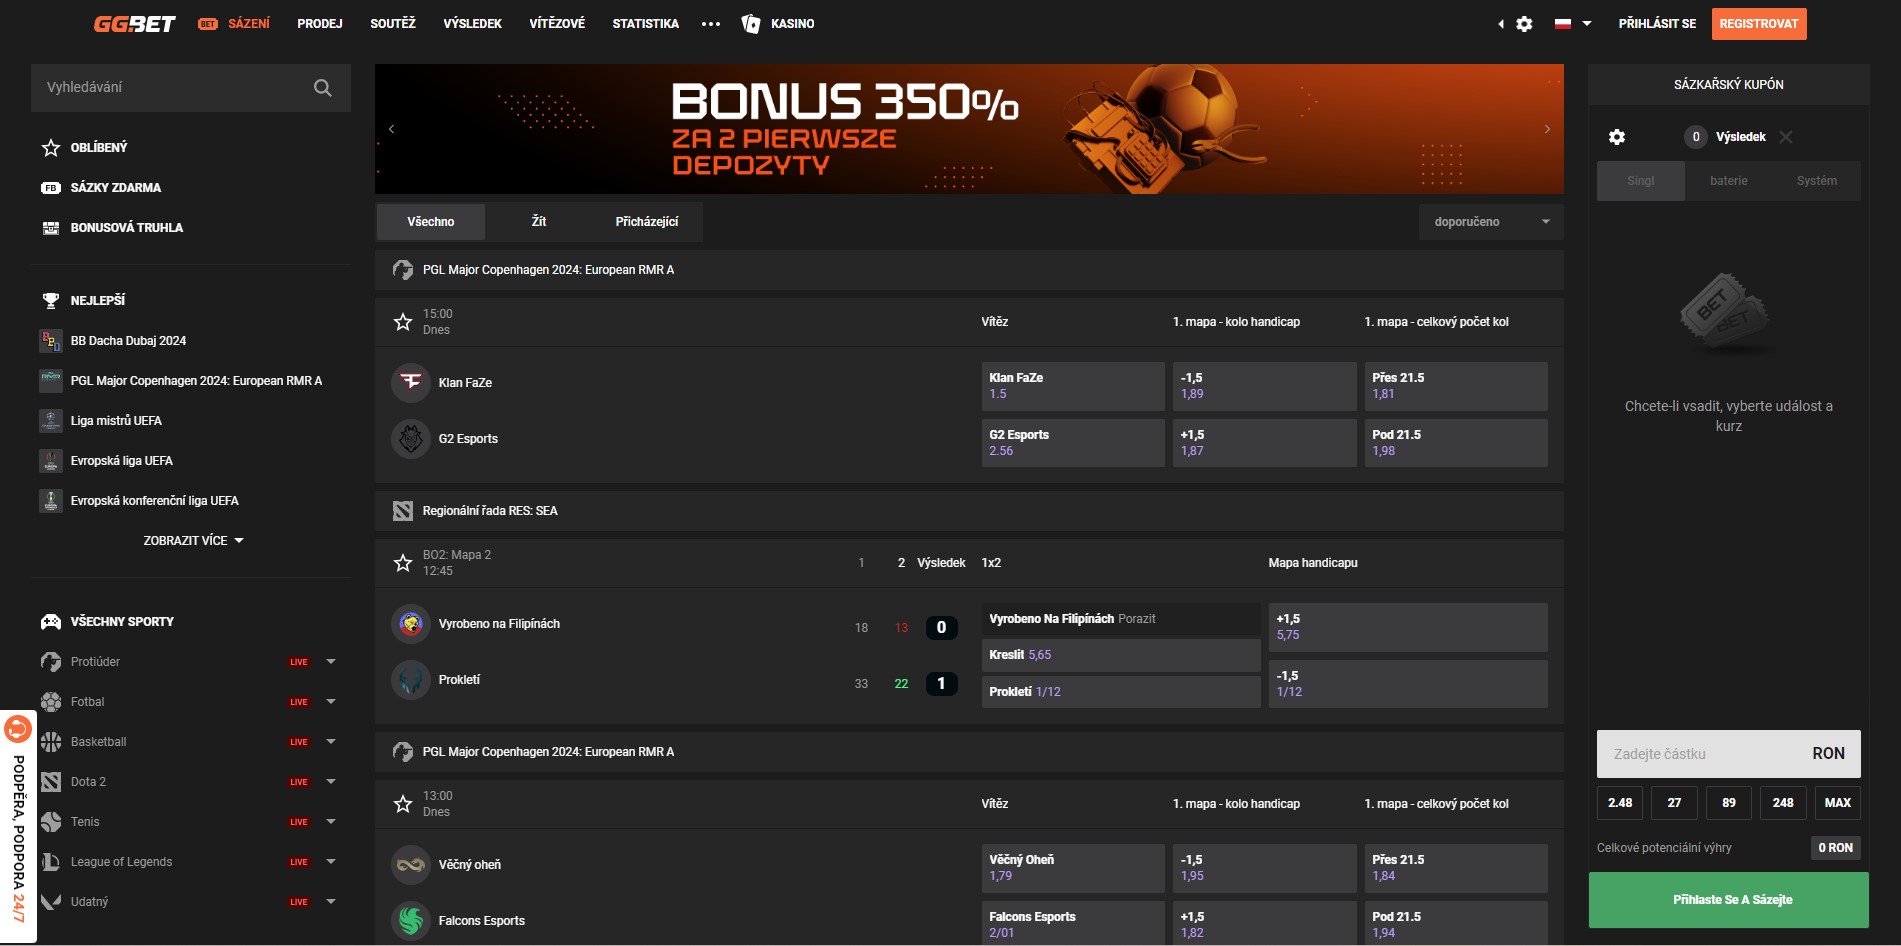Viewport: 1901px width, 946px height.
Task: Click the Registrovat button
Action: pos(1758,24)
